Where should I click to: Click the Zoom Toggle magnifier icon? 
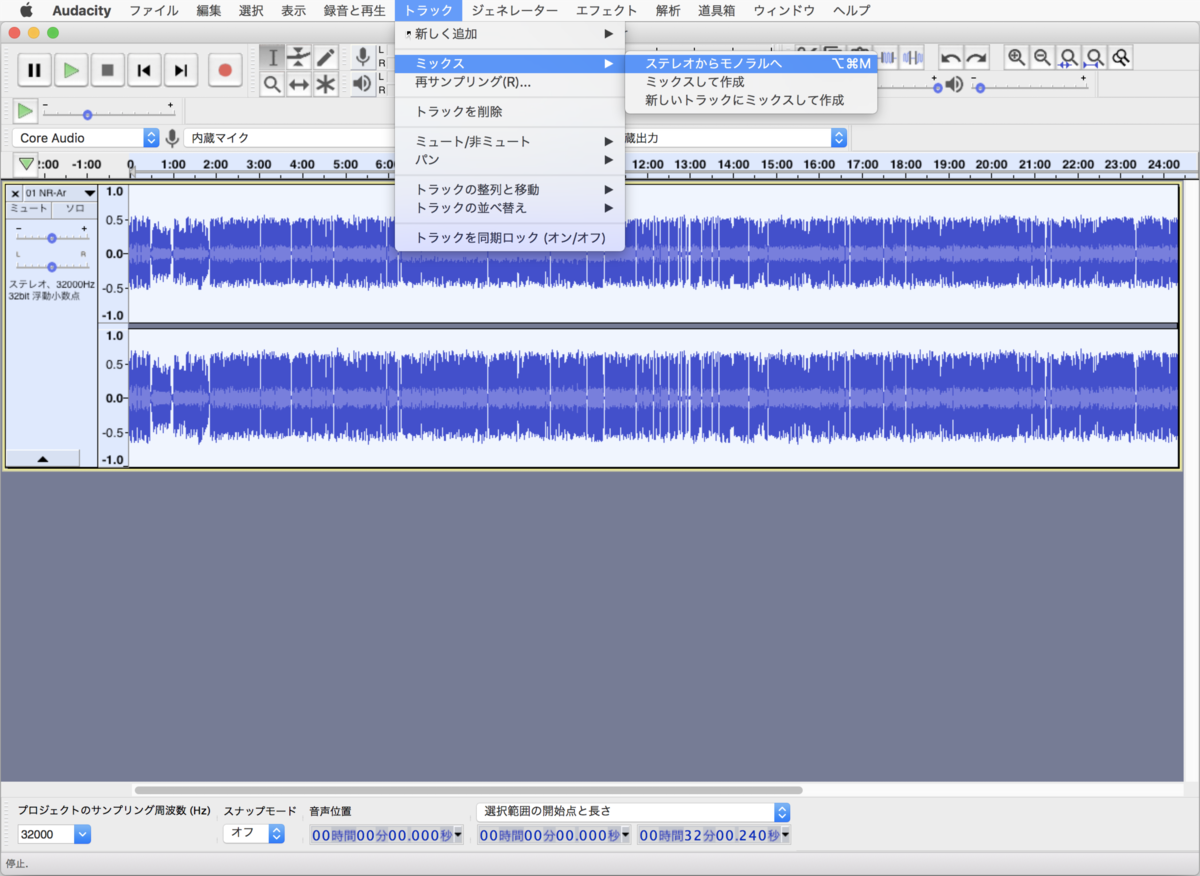point(1121,58)
